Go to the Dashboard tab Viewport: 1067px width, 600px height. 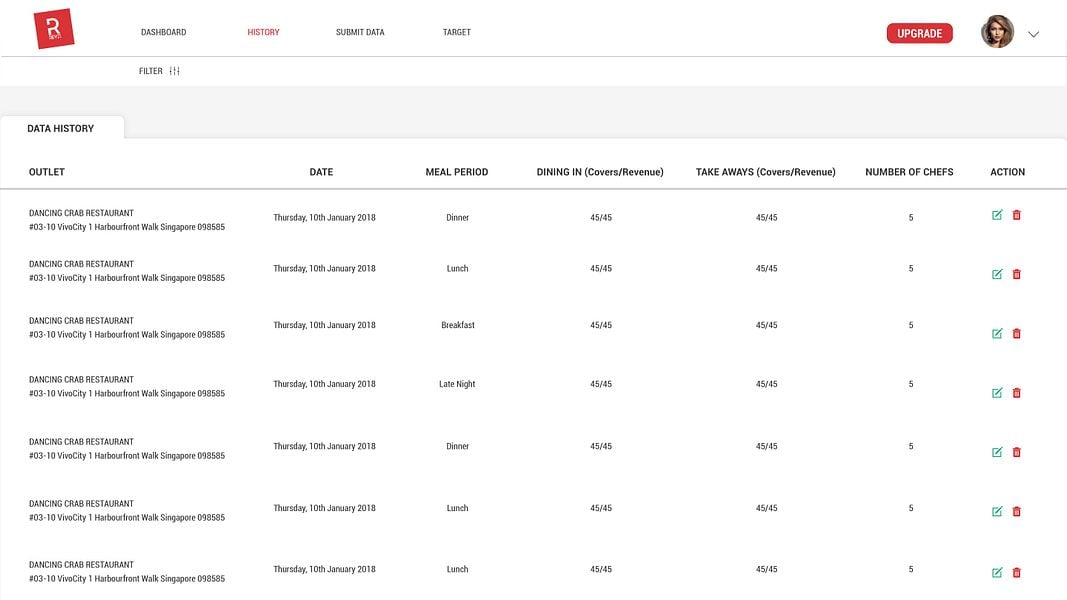click(x=163, y=32)
